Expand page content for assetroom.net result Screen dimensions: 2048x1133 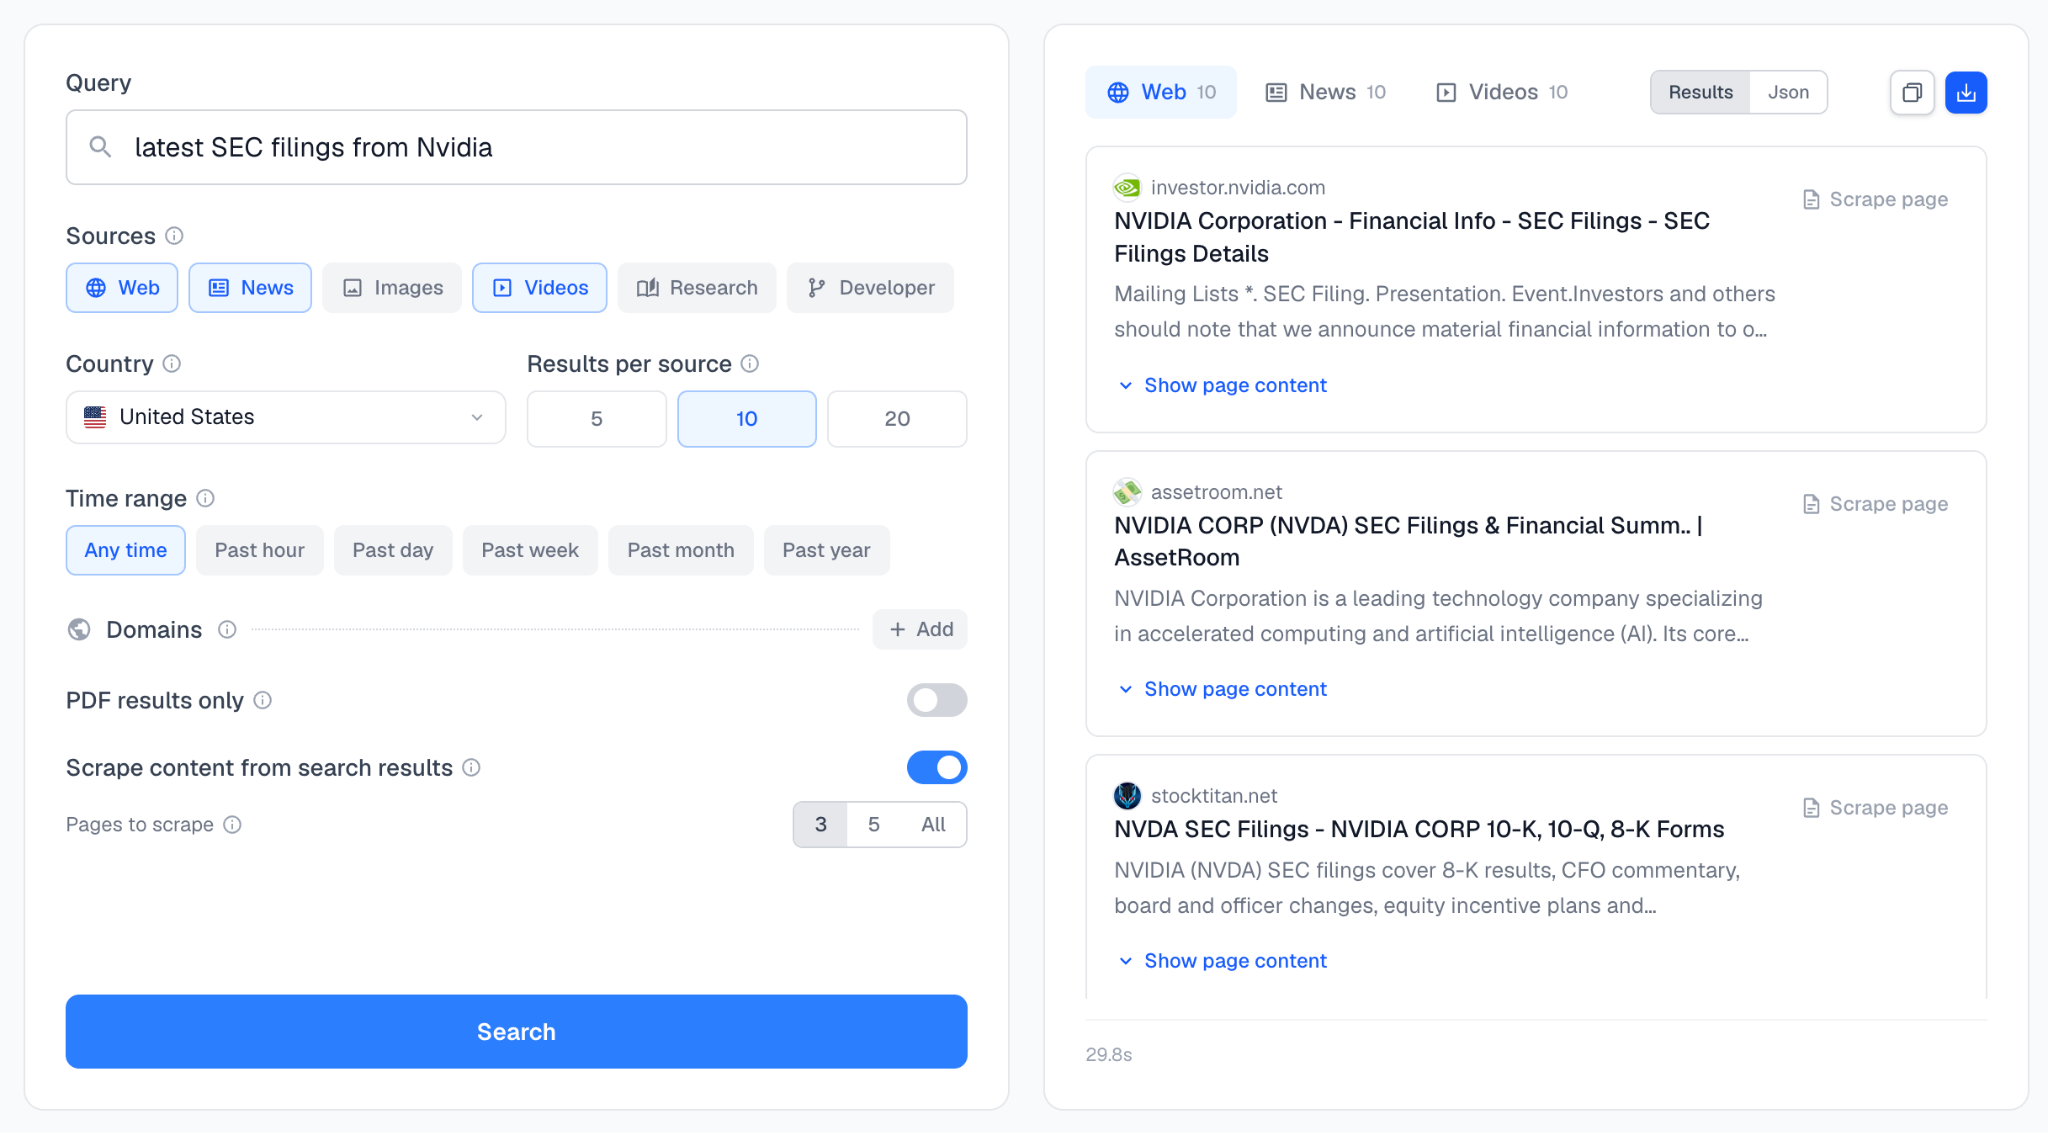(1222, 689)
